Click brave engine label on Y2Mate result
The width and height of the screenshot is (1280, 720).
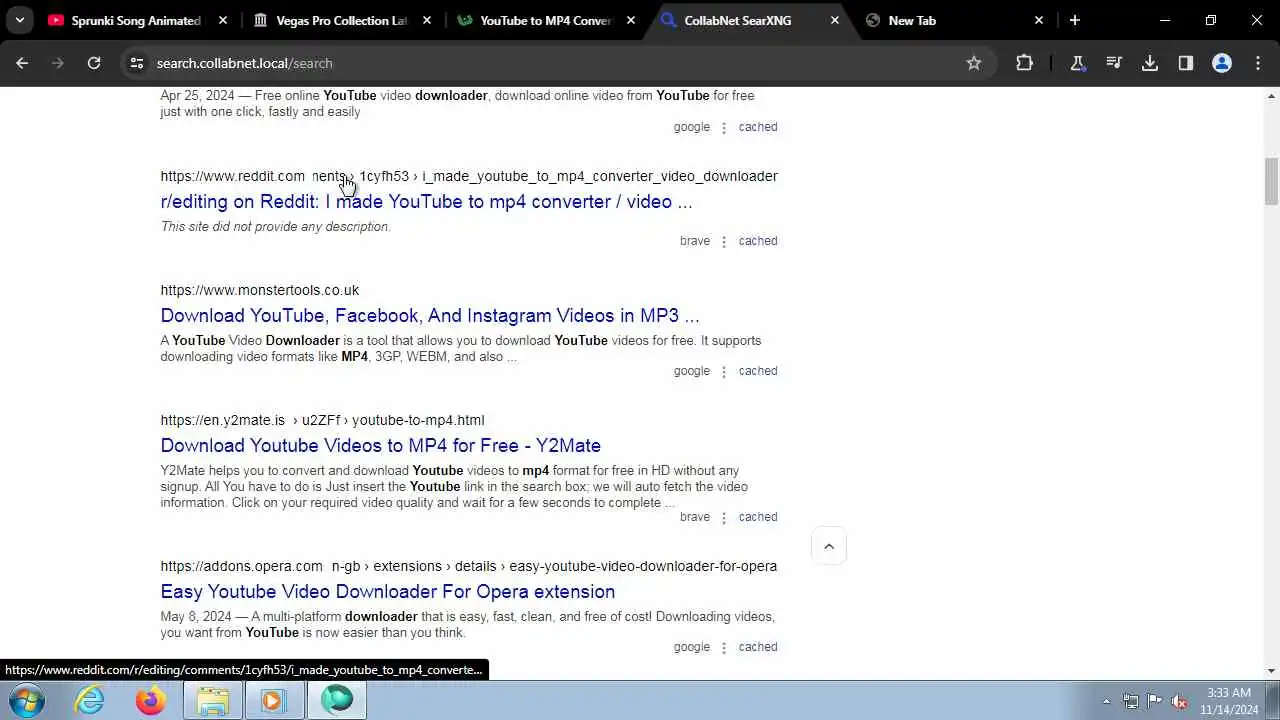695,517
